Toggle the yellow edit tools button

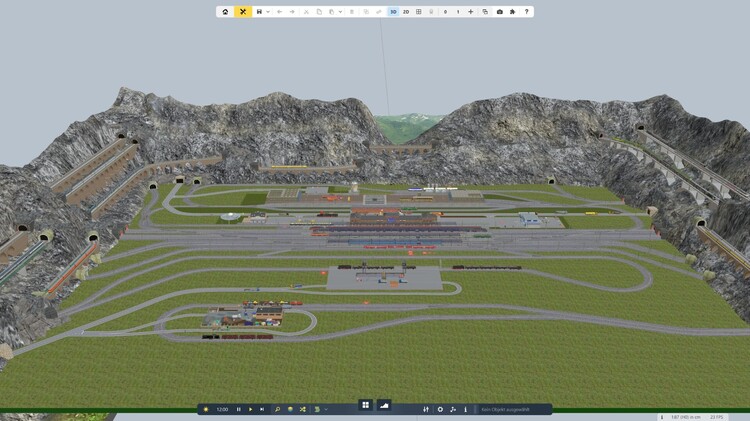pyautogui.click(x=243, y=11)
